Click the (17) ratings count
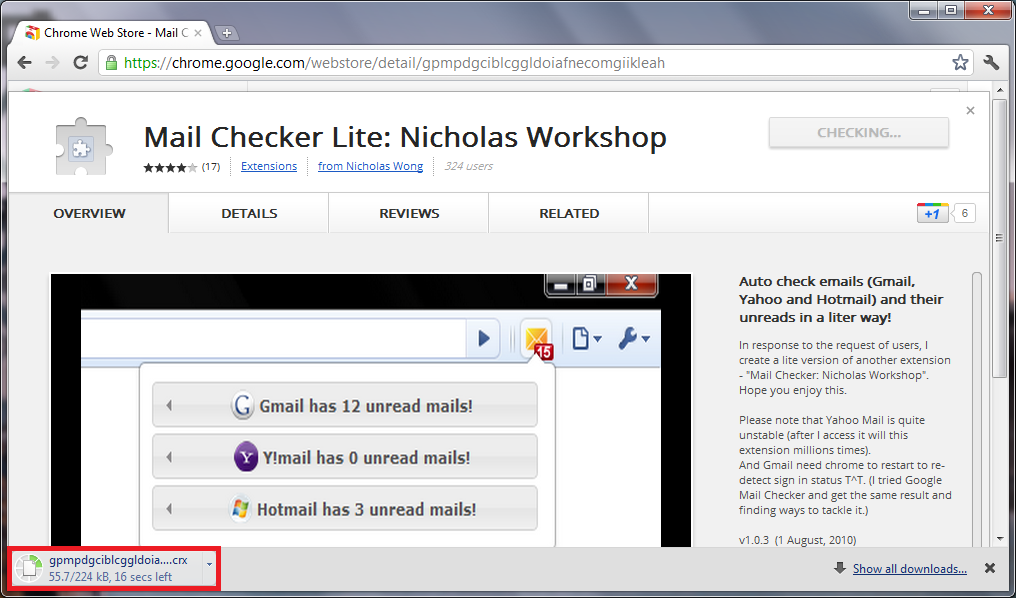 pos(211,167)
